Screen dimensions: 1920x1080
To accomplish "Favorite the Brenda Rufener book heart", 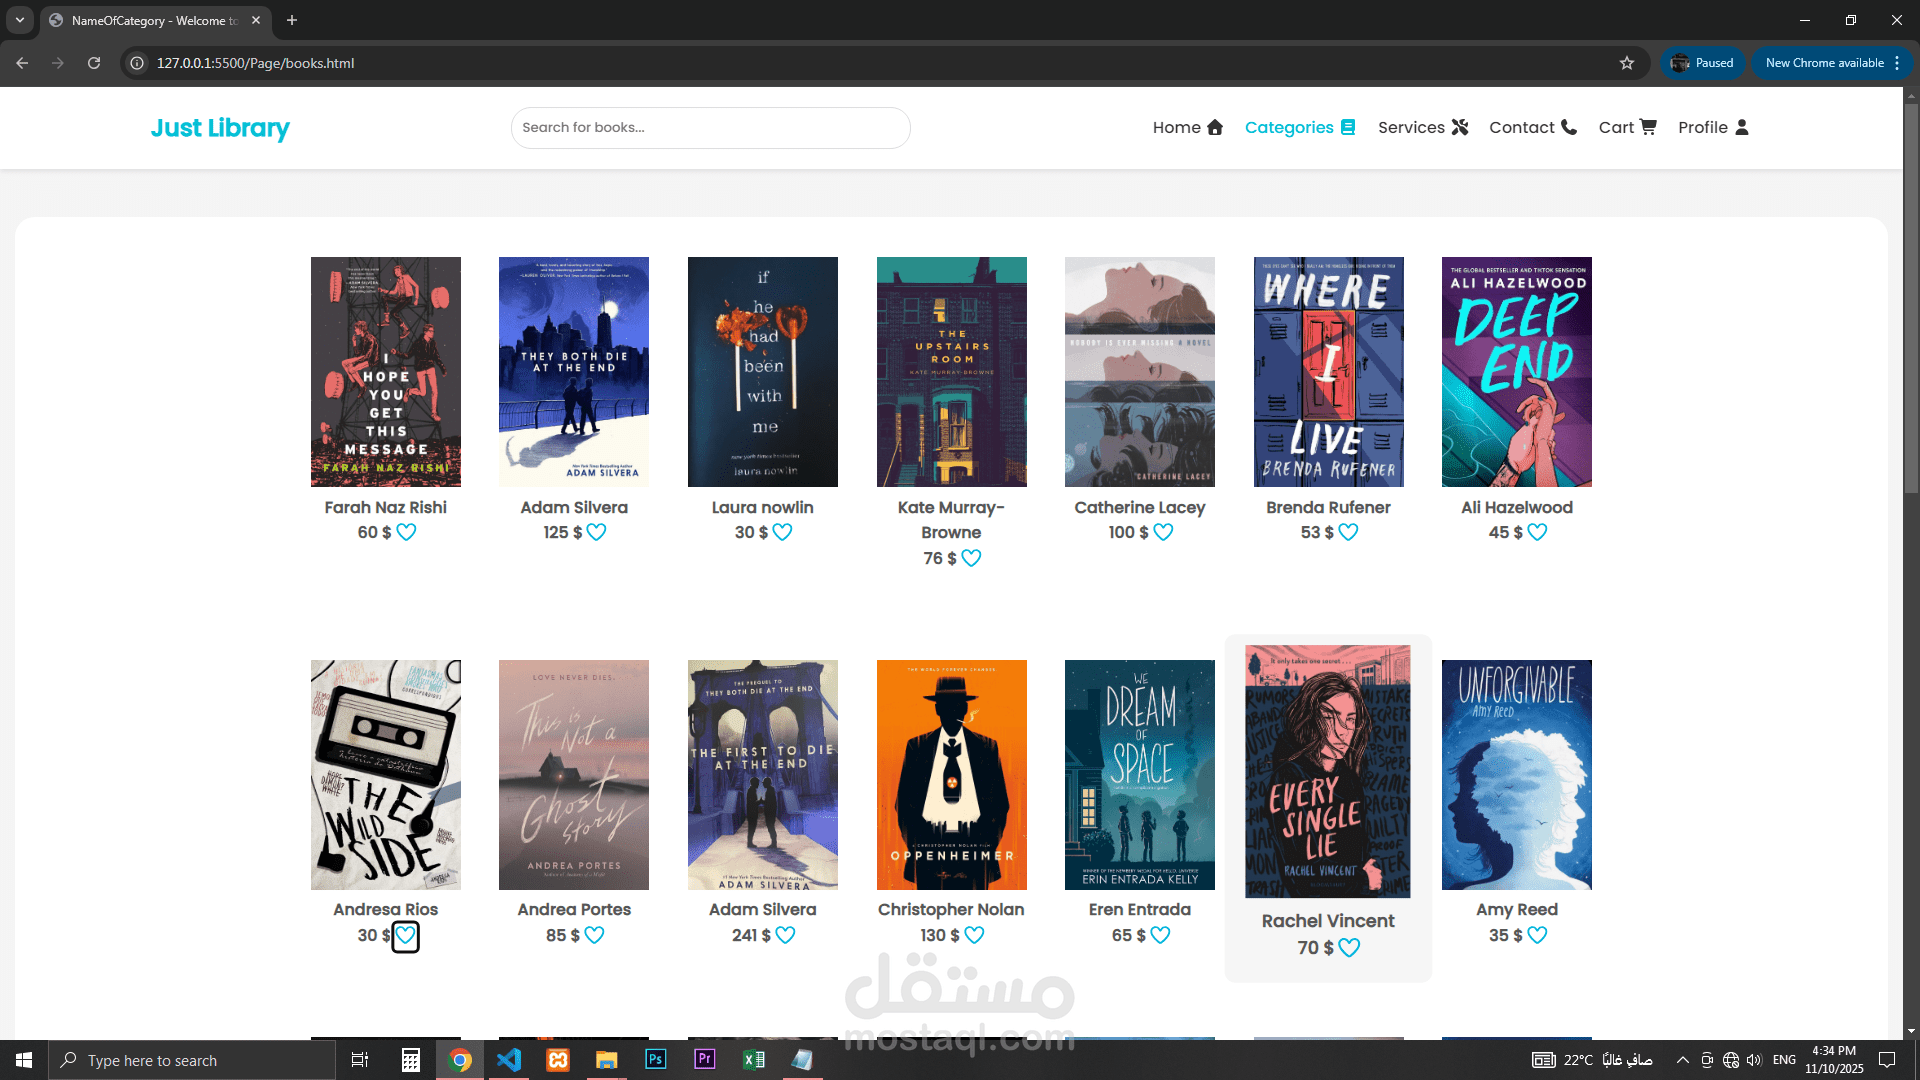I will pyautogui.click(x=1348, y=533).
